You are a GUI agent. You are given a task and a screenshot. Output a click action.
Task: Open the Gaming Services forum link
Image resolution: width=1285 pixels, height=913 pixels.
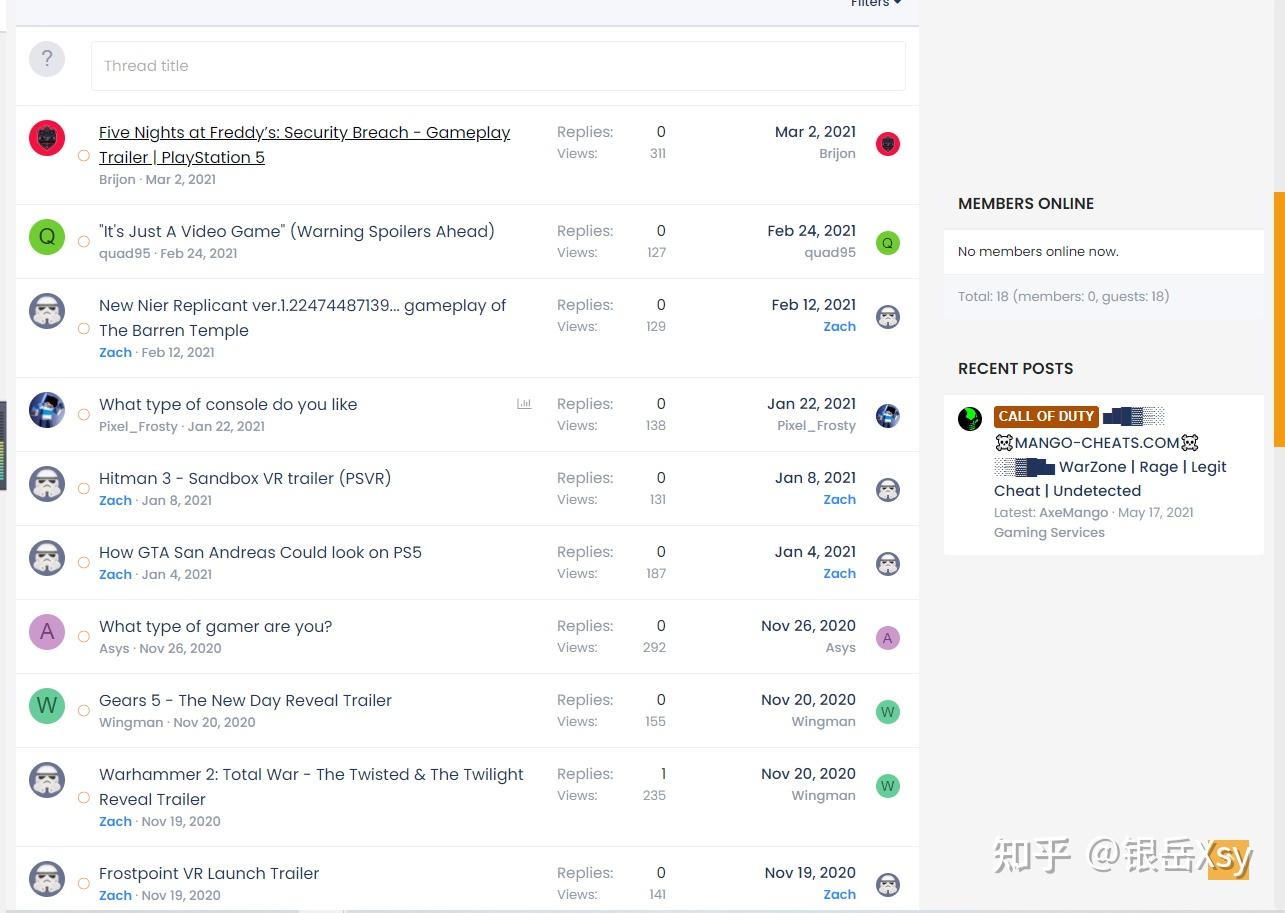coord(1049,533)
